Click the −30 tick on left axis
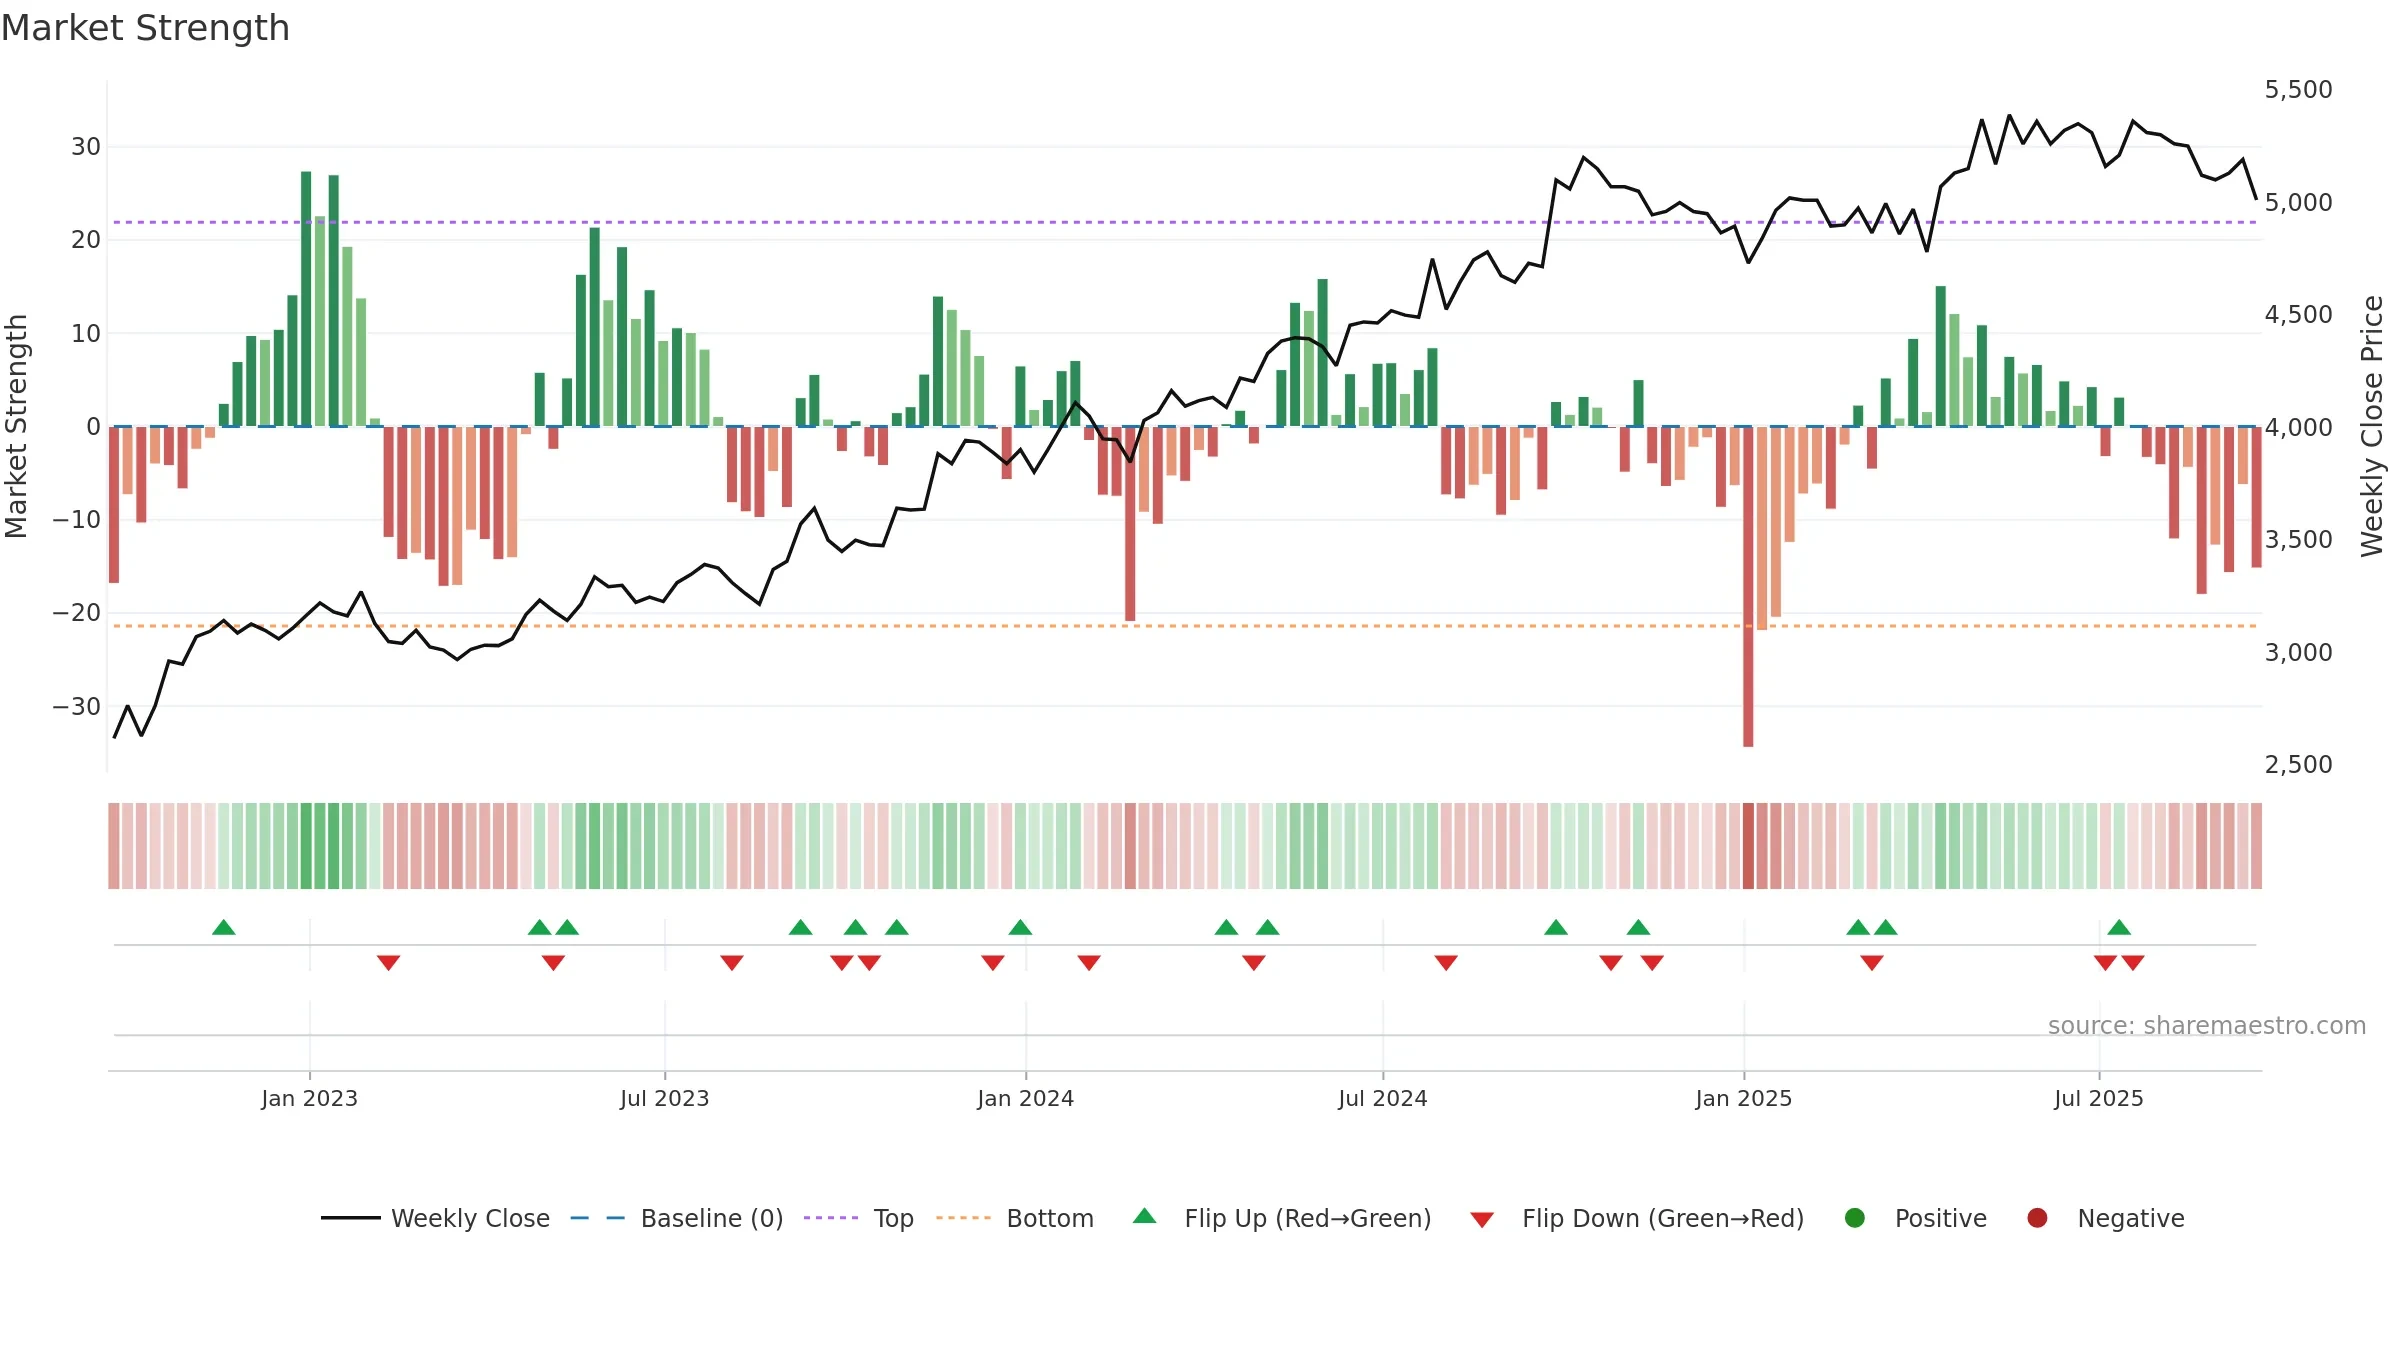Image resolution: width=2400 pixels, height=1350 pixels. tap(77, 706)
